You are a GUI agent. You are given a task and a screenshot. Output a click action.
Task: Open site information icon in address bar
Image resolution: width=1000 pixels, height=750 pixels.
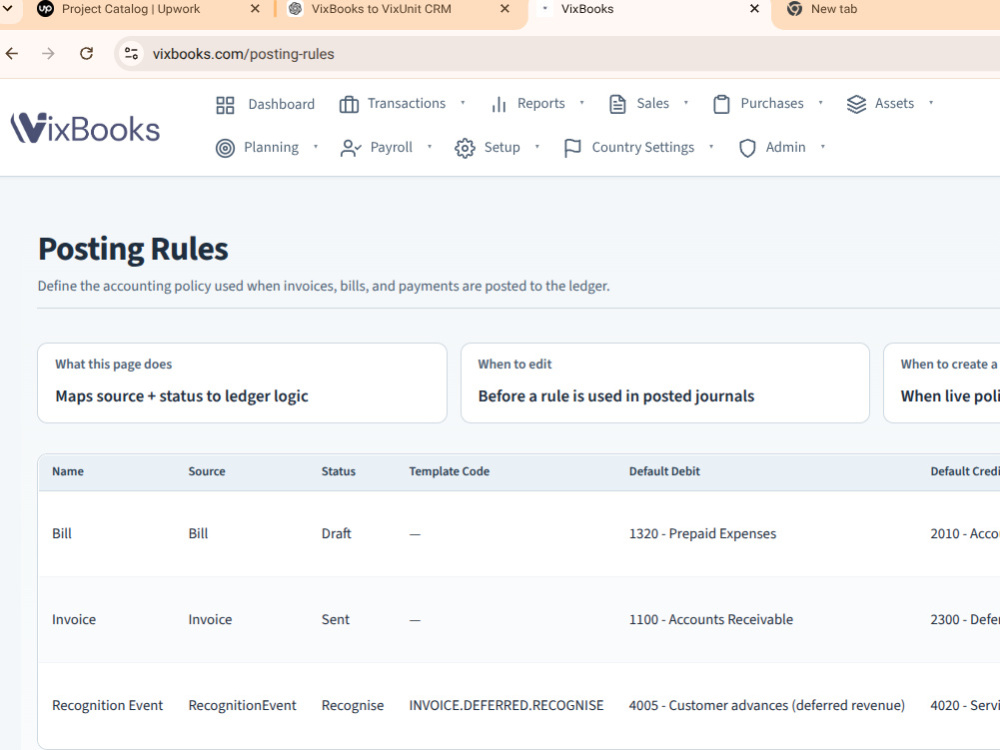tap(131, 54)
